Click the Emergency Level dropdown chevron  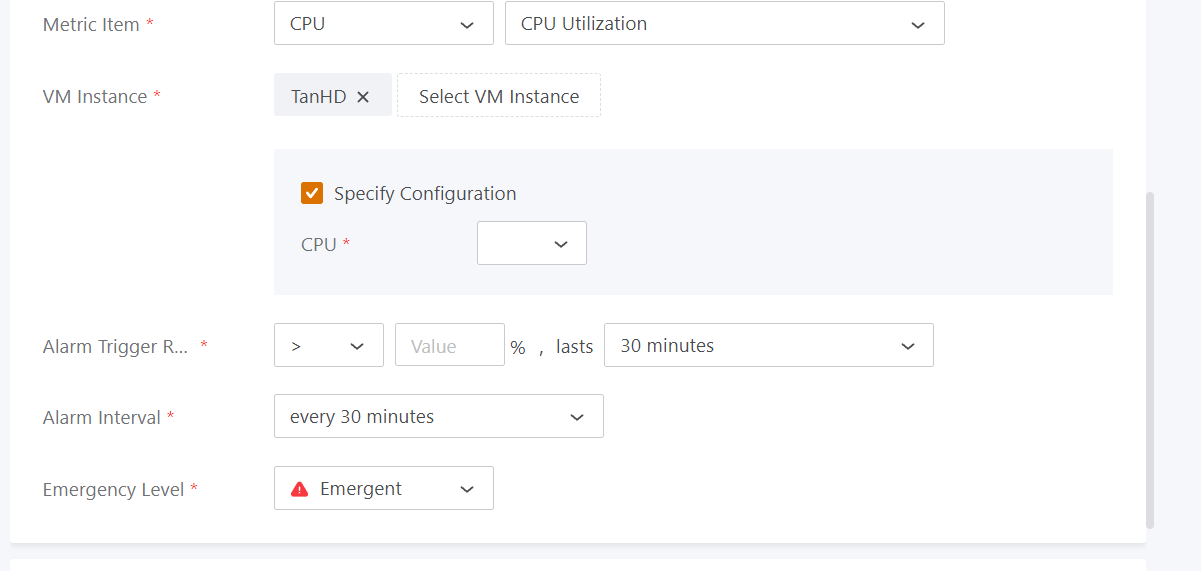point(467,489)
